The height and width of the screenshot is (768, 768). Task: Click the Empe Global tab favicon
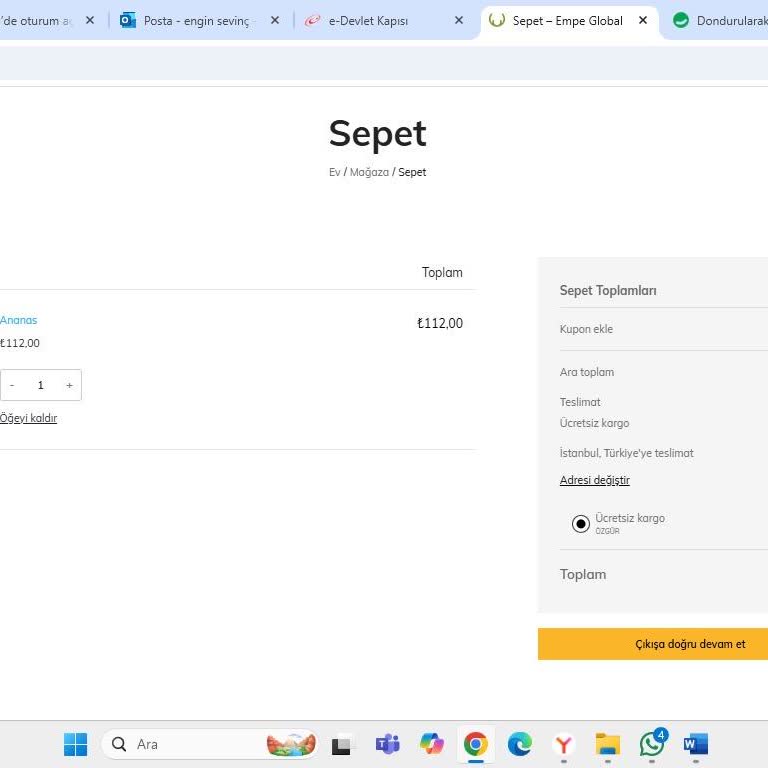497,20
